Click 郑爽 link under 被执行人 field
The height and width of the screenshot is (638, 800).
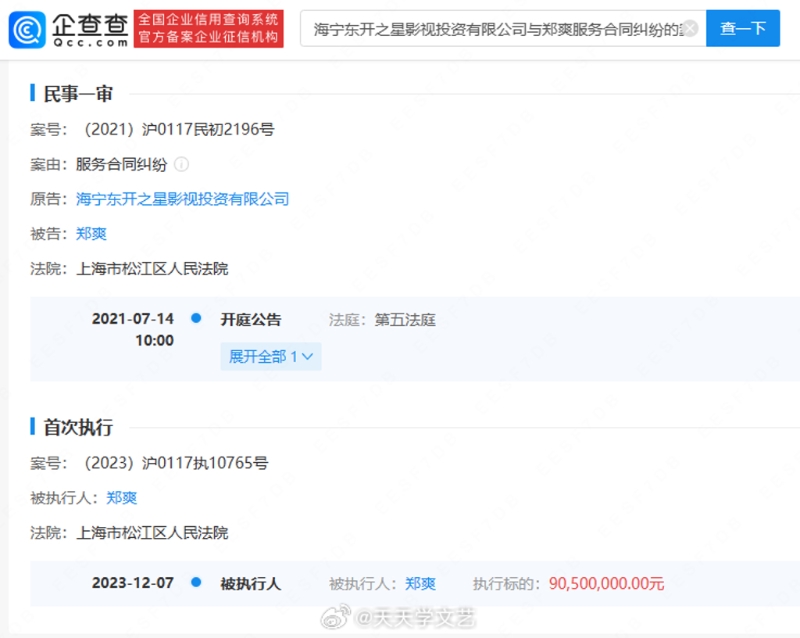[x=122, y=498]
